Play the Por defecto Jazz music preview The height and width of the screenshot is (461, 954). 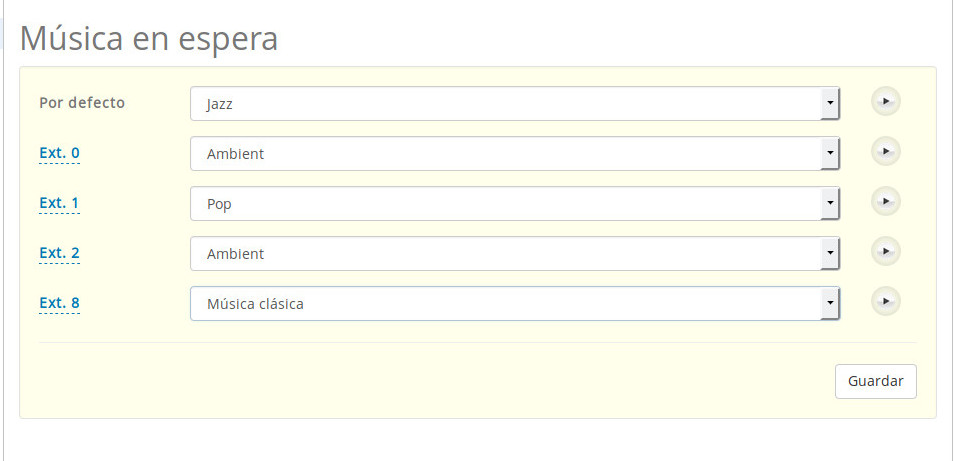coord(885,102)
